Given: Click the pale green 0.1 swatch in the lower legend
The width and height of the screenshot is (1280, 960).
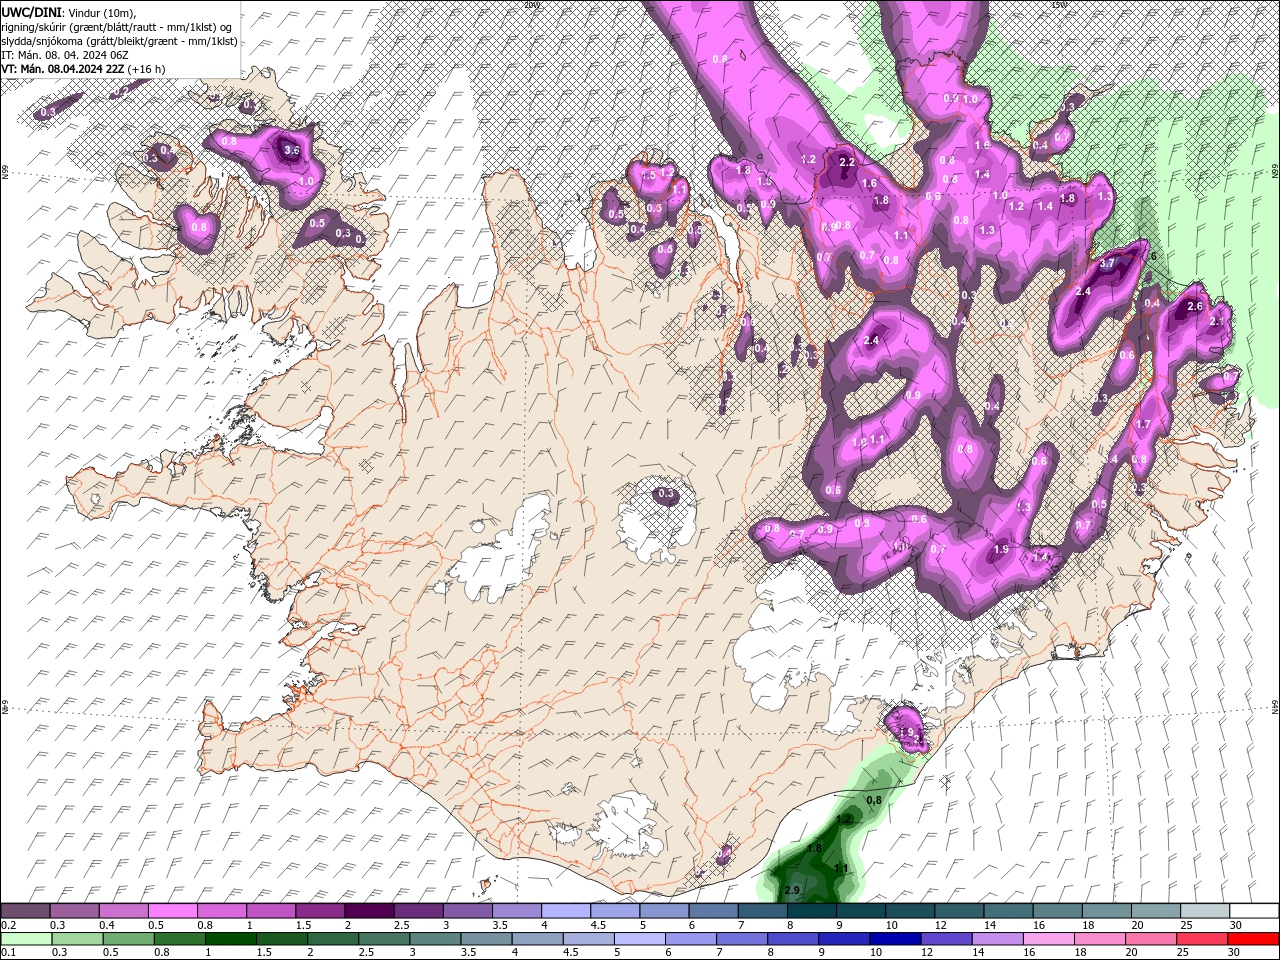Looking at the screenshot, I should pyautogui.click(x=27, y=939).
